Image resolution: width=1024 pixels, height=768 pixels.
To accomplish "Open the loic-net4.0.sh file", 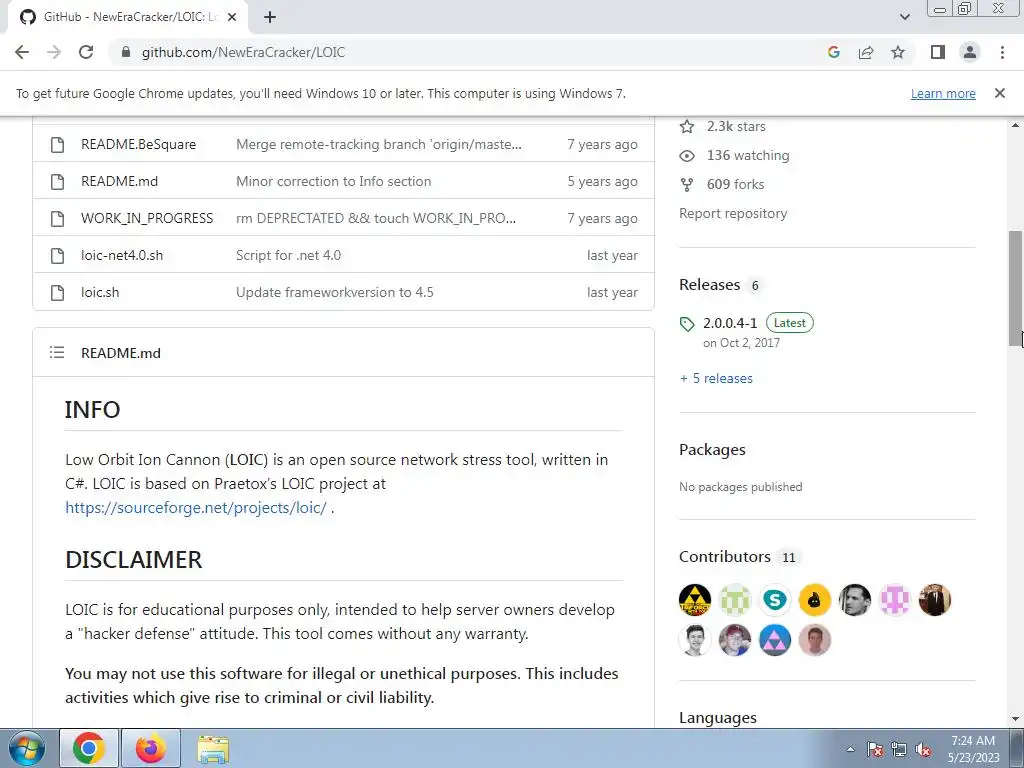I will click(122, 255).
